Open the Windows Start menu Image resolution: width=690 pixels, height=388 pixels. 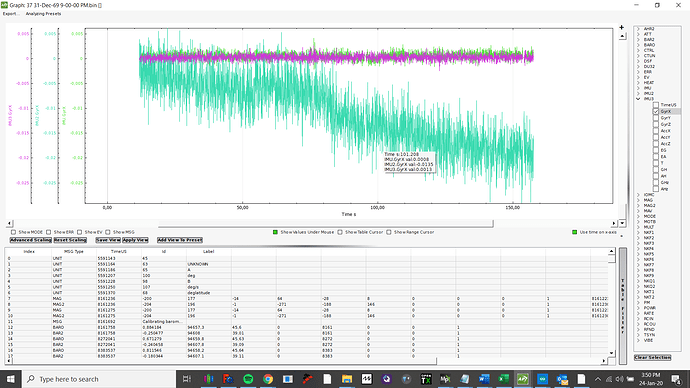(10, 379)
